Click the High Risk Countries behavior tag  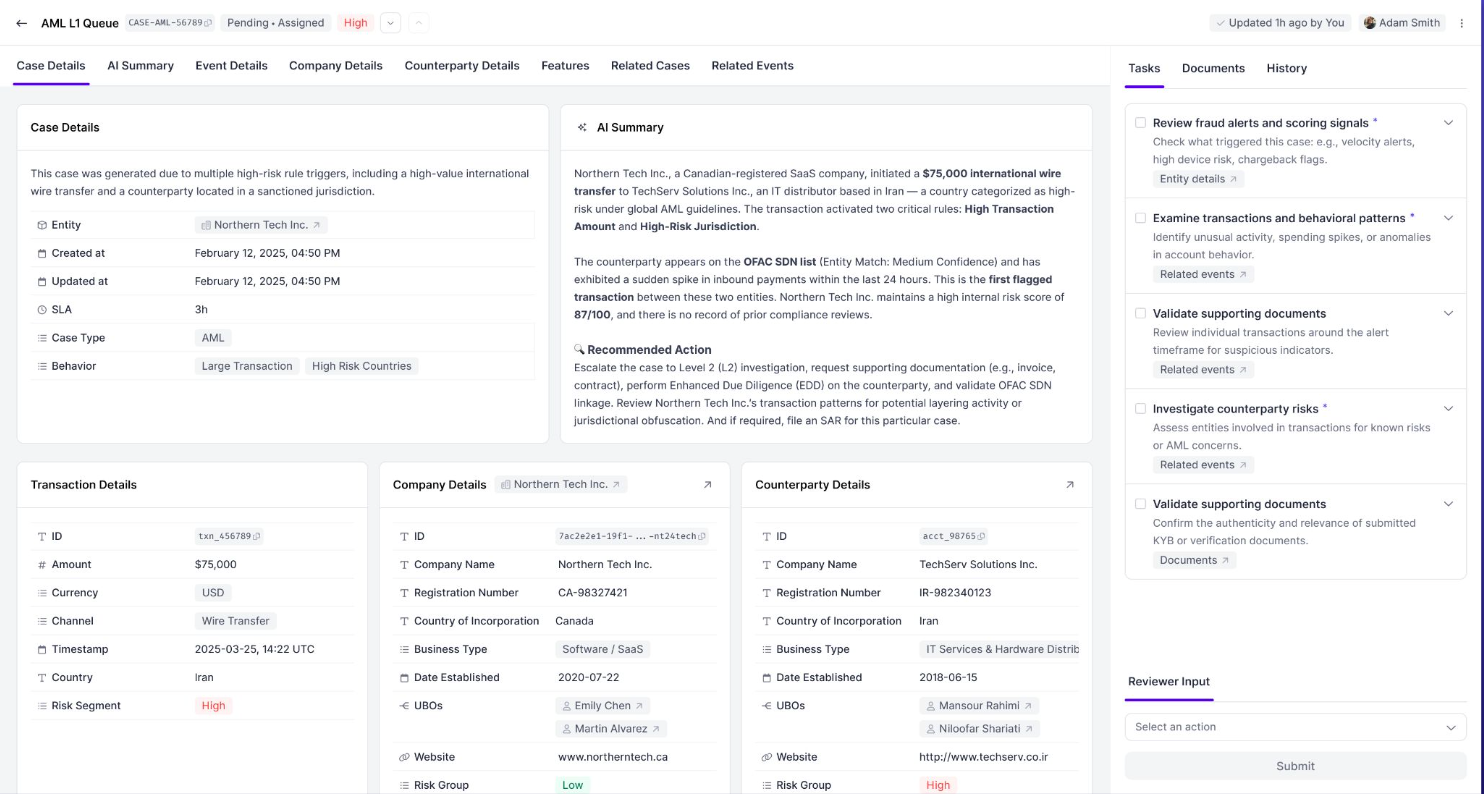coord(362,366)
